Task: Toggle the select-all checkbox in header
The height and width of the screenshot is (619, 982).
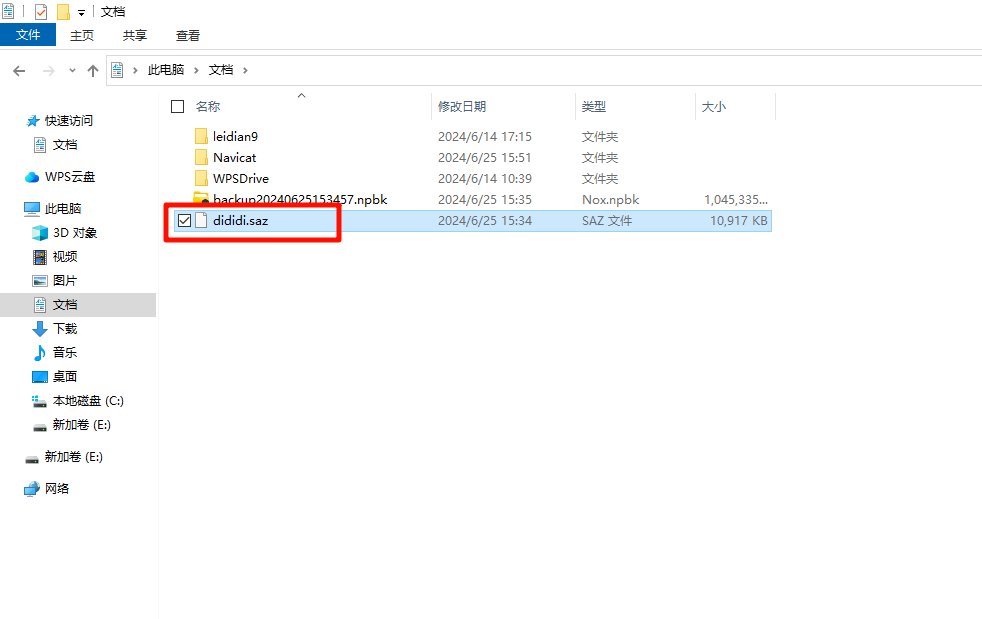Action: pos(178,106)
